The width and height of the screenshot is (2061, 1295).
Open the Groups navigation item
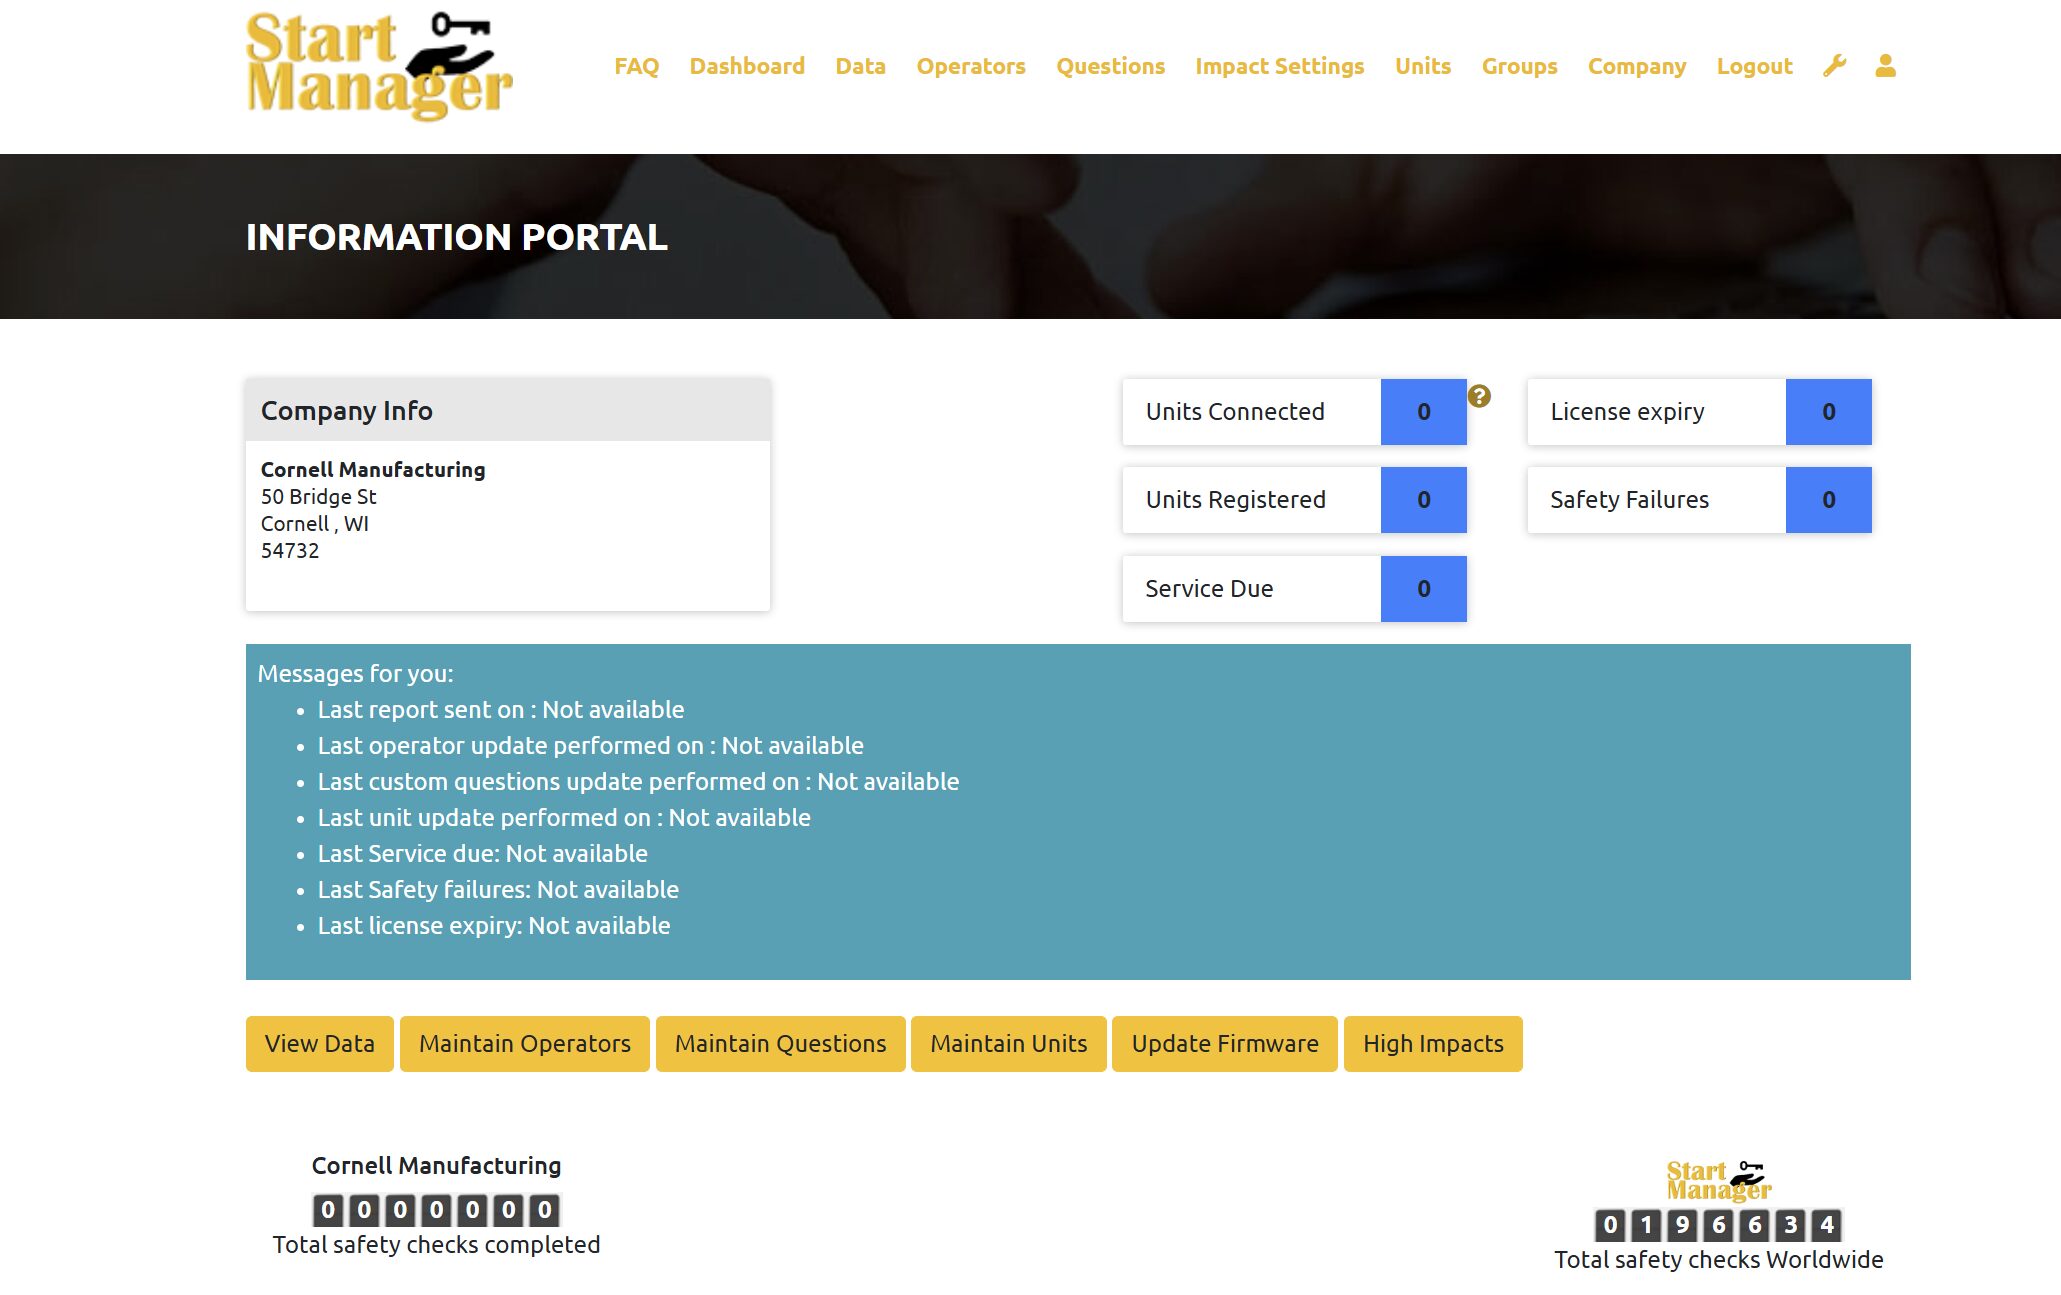click(1519, 66)
